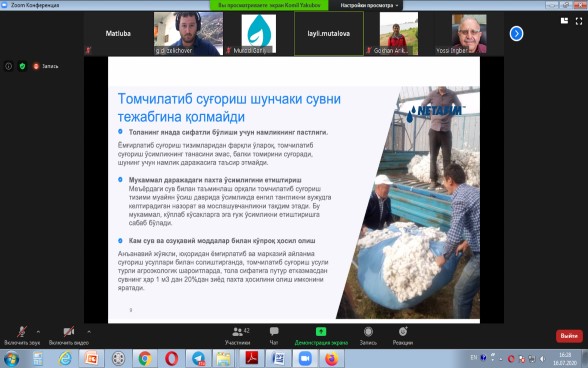Select Gokhan participant video tile
The width and height of the screenshot is (588, 368).
399,33
